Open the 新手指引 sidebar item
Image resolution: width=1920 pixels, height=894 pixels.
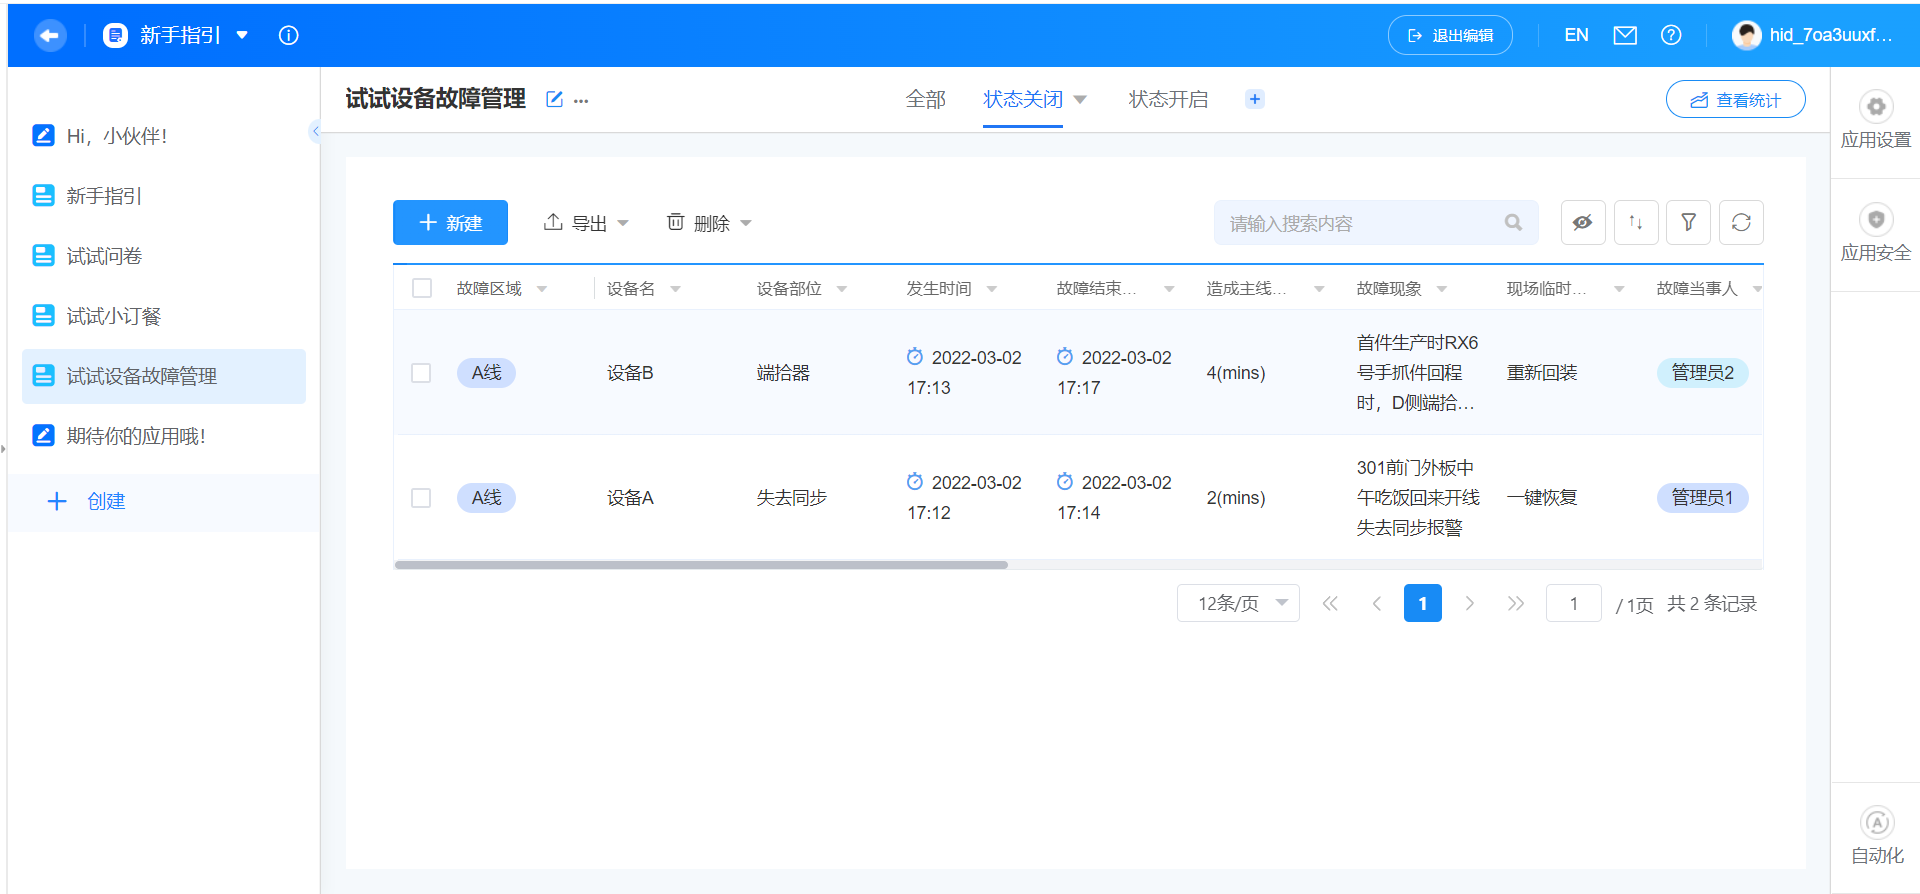pyautogui.click(x=164, y=196)
